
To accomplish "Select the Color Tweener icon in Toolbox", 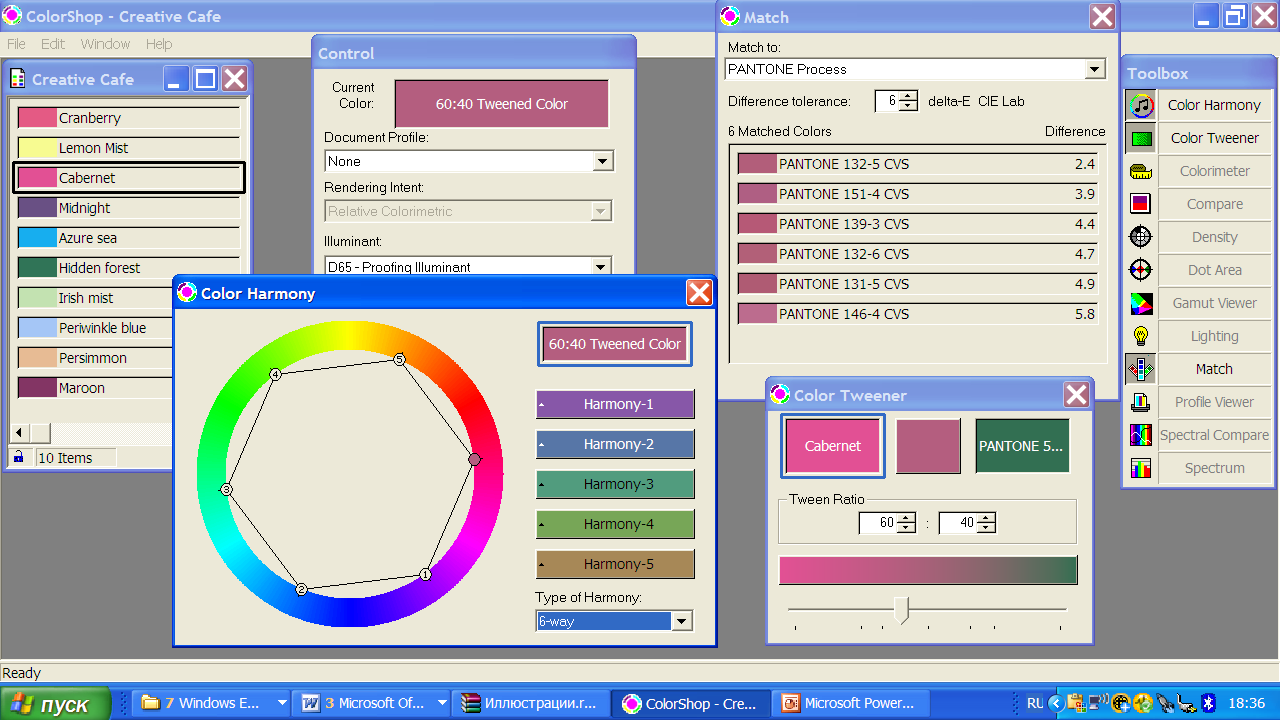I will [1141, 138].
